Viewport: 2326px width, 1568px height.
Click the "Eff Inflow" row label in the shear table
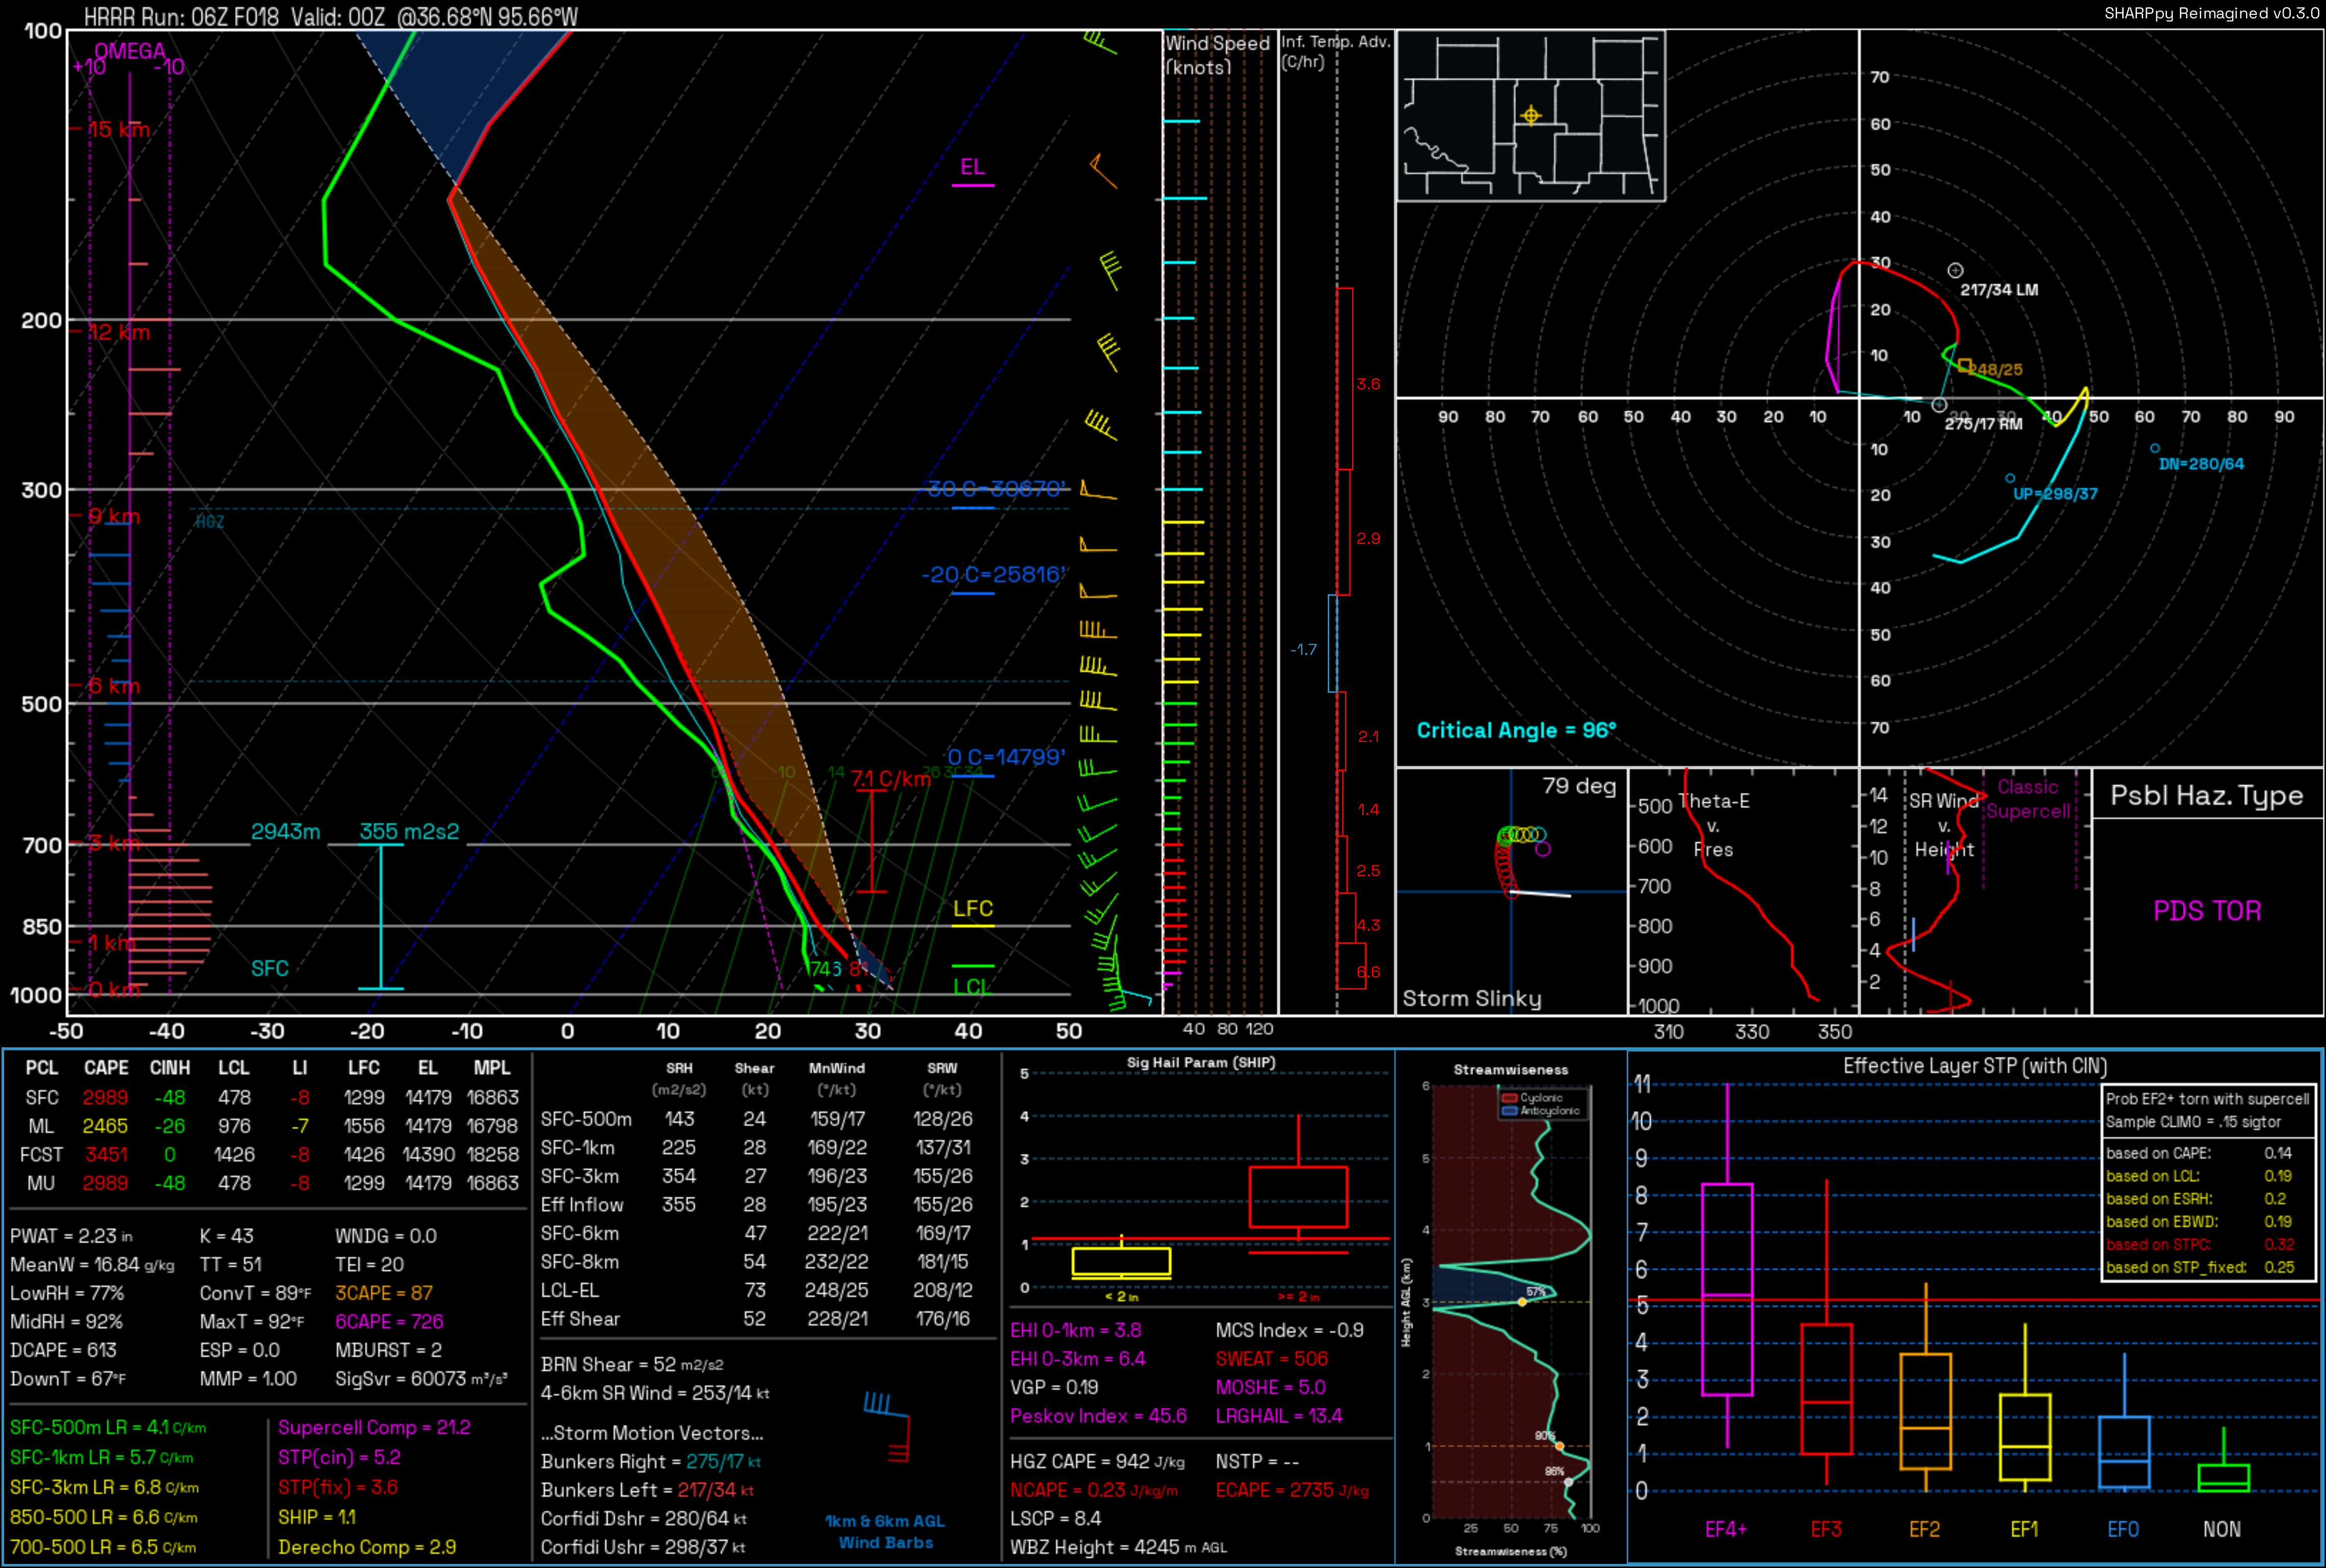(x=582, y=1205)
